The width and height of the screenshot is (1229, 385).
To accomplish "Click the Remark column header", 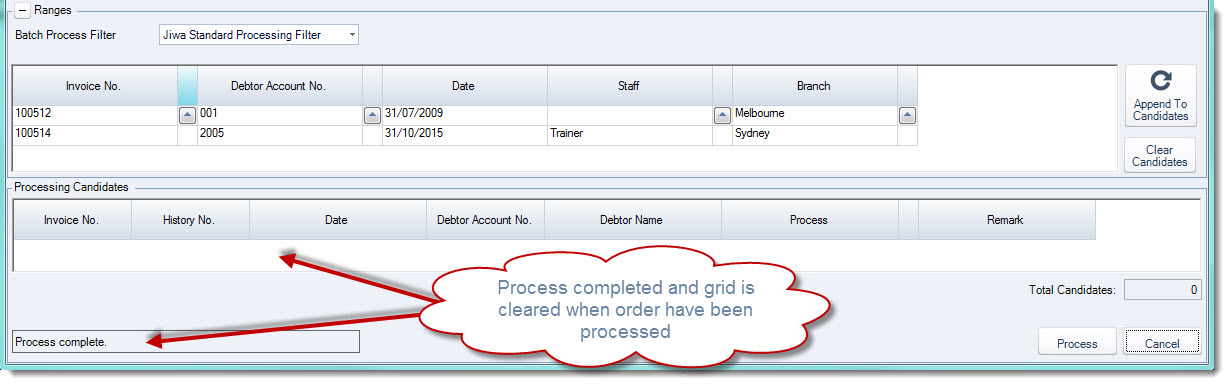I will click(x=1006, y=220).
